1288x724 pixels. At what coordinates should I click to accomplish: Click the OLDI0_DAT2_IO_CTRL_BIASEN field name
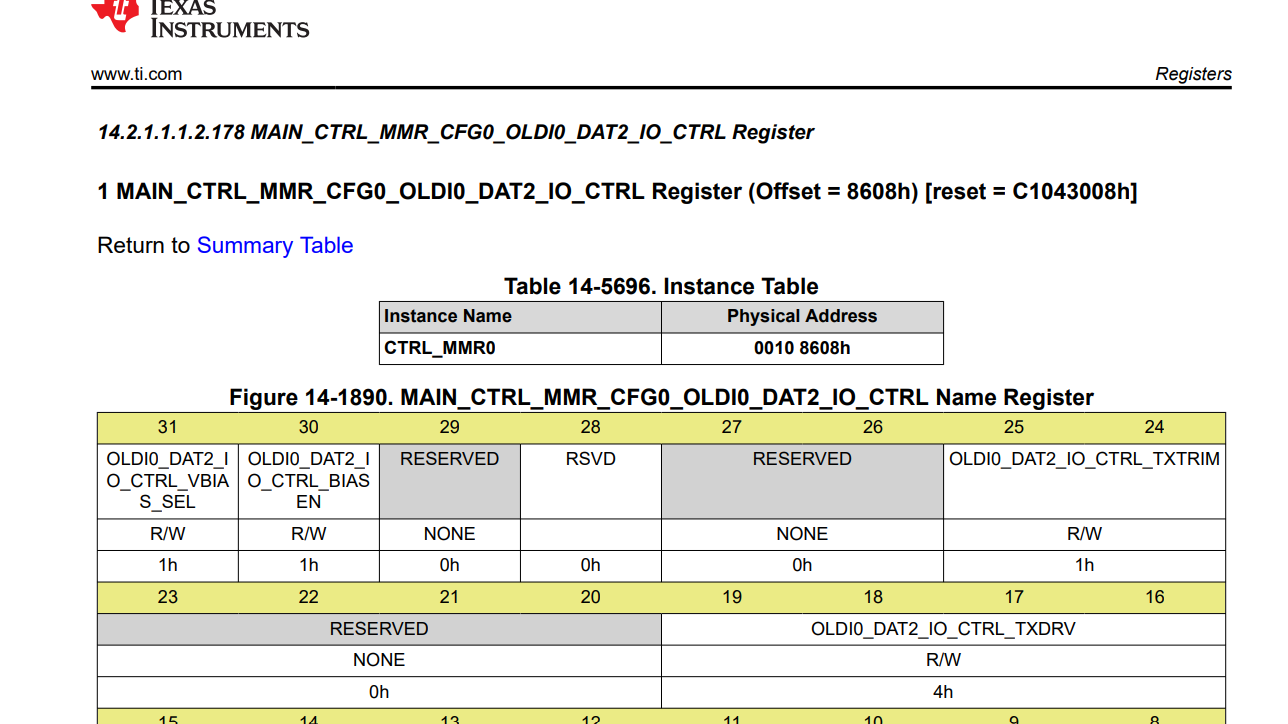[309, 481]
